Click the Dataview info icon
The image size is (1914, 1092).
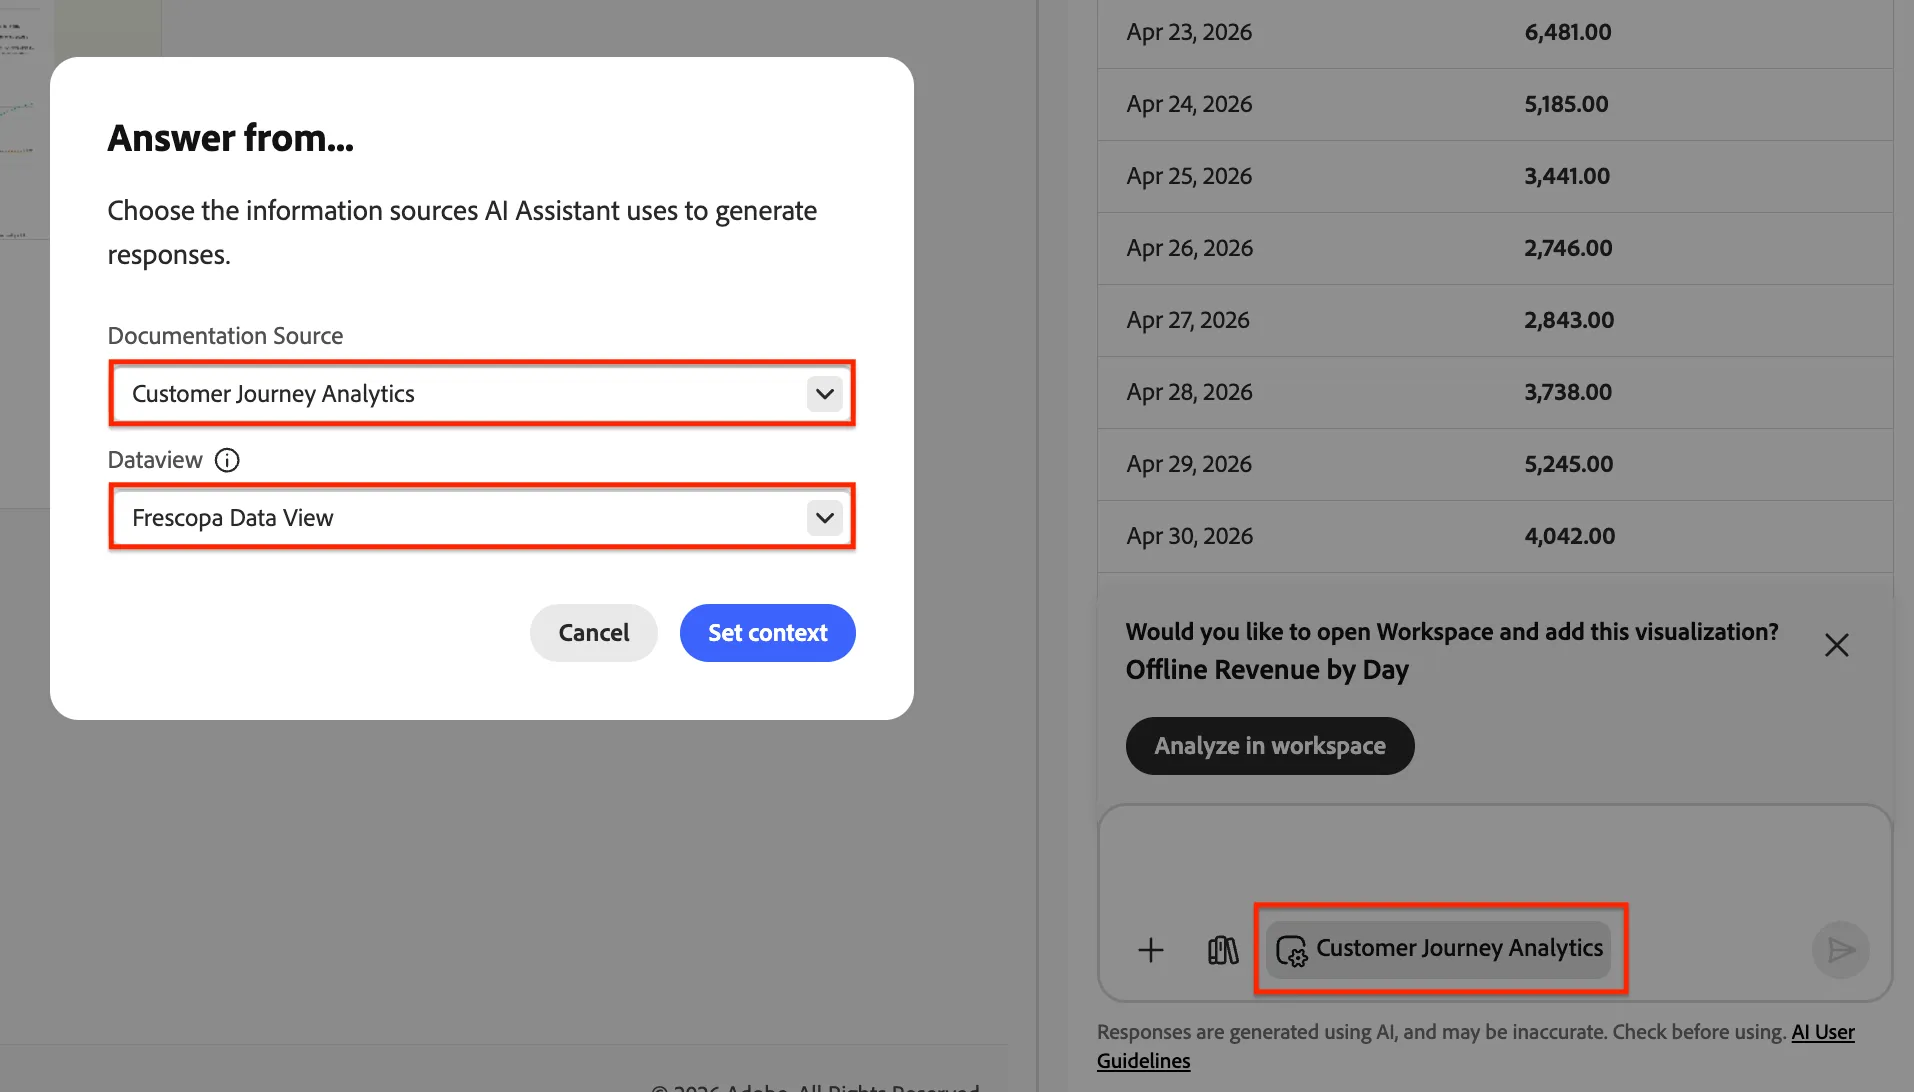click(227, 460)
